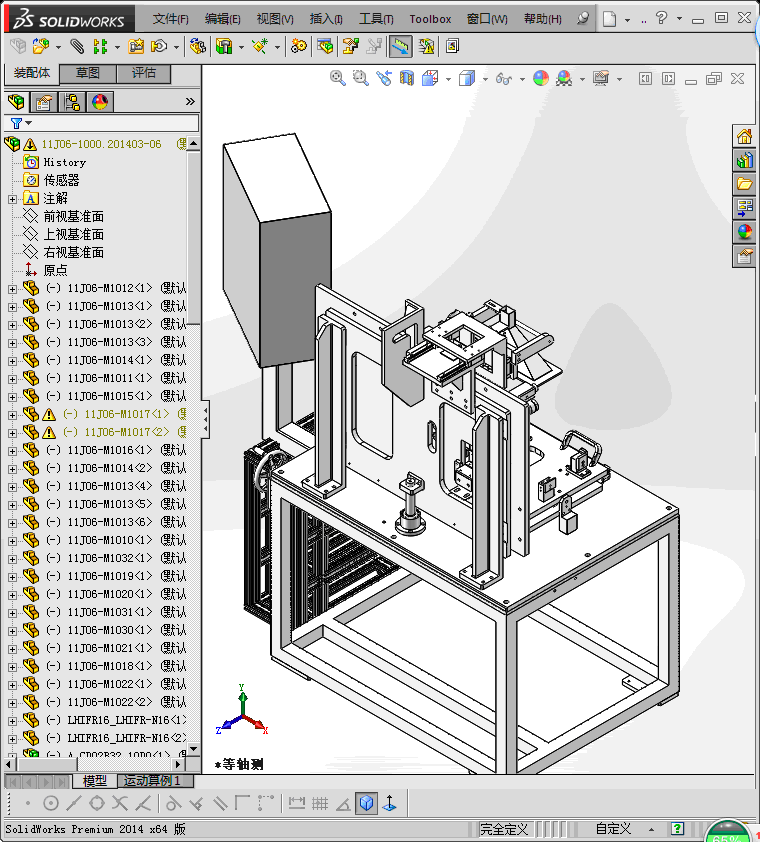Select the Previous View icon
Image resolution: width=760 pixels, height=842 pixels.
click(383, 78)
